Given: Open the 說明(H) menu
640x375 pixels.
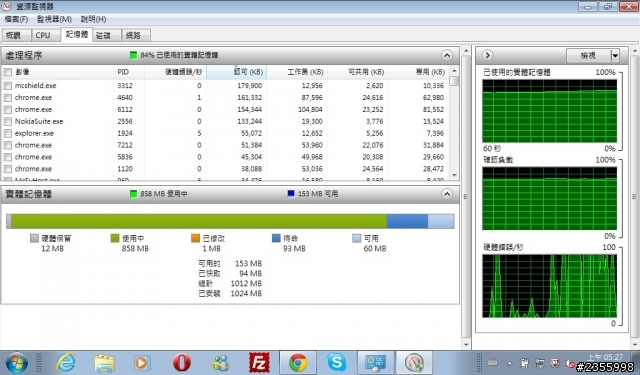Looking at the screenshot, I should coord(93,19).
